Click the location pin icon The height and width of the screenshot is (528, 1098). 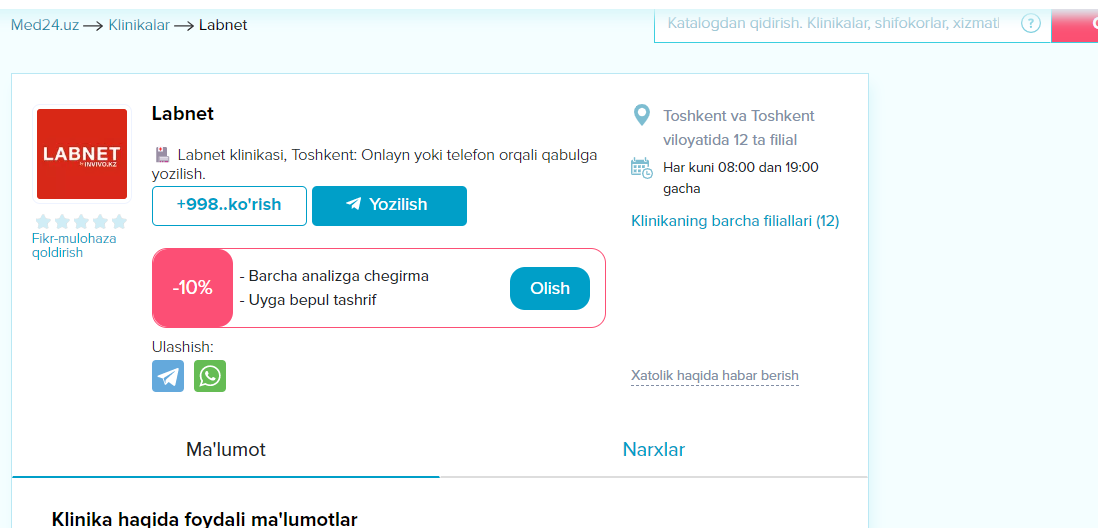click(641, 116)
